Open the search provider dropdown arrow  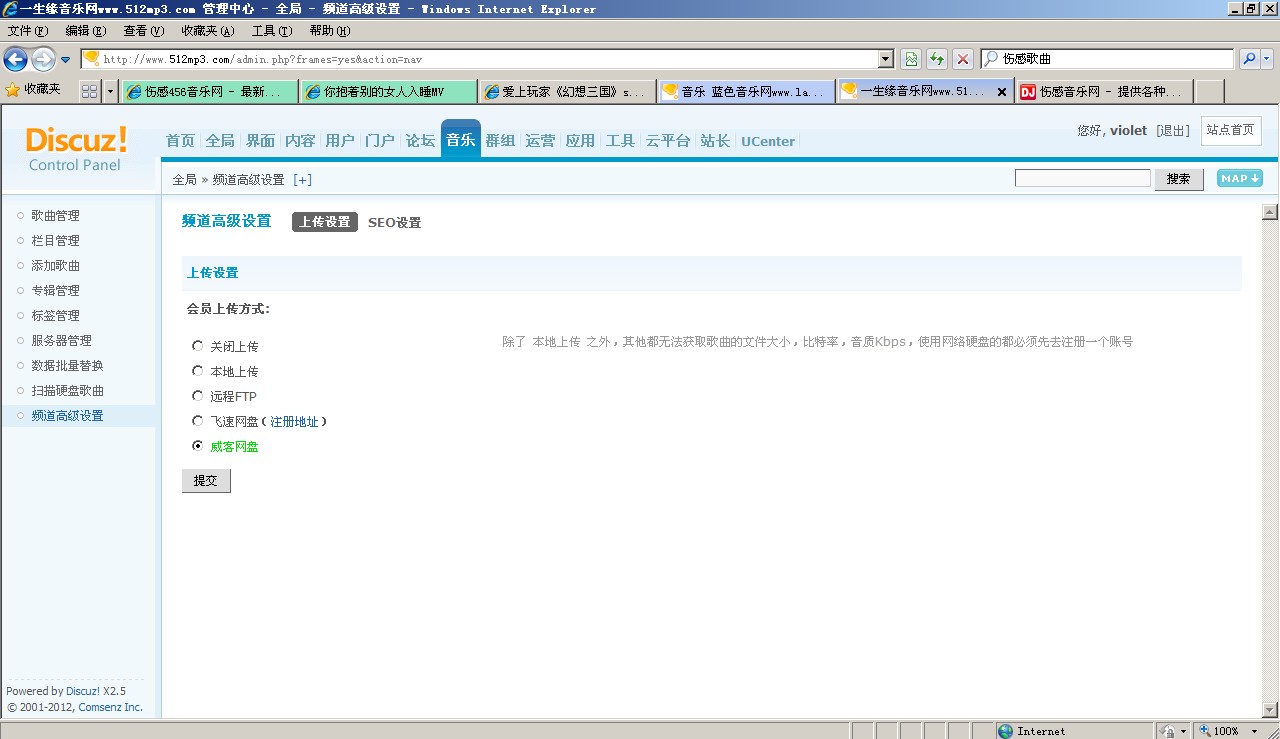pyautogui.click(x=1267, y=59)
